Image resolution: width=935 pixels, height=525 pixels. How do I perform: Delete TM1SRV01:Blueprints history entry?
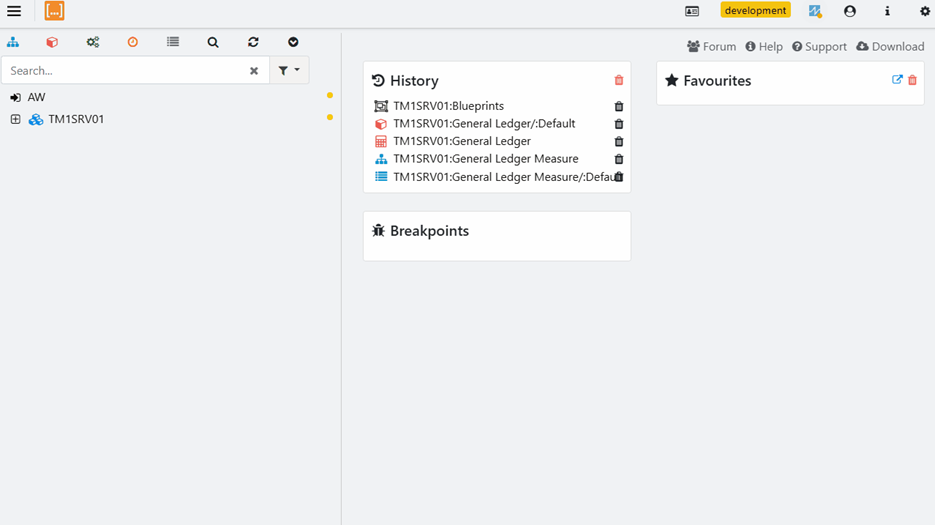point(619,106)
